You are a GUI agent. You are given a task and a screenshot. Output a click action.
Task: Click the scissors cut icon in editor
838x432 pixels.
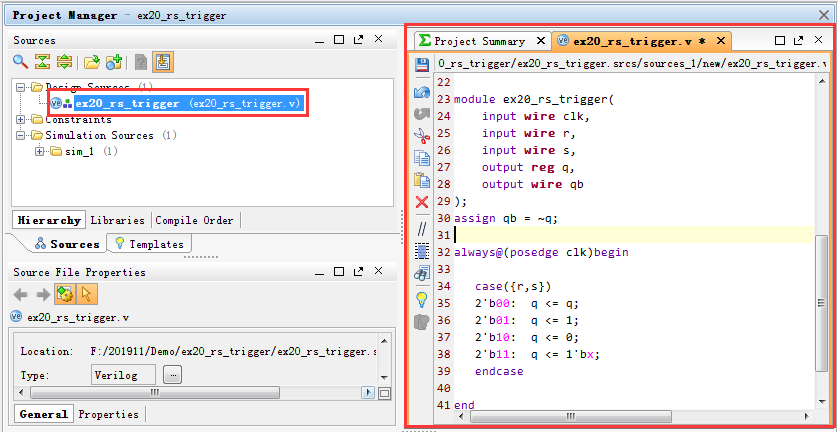coord(422,136)
